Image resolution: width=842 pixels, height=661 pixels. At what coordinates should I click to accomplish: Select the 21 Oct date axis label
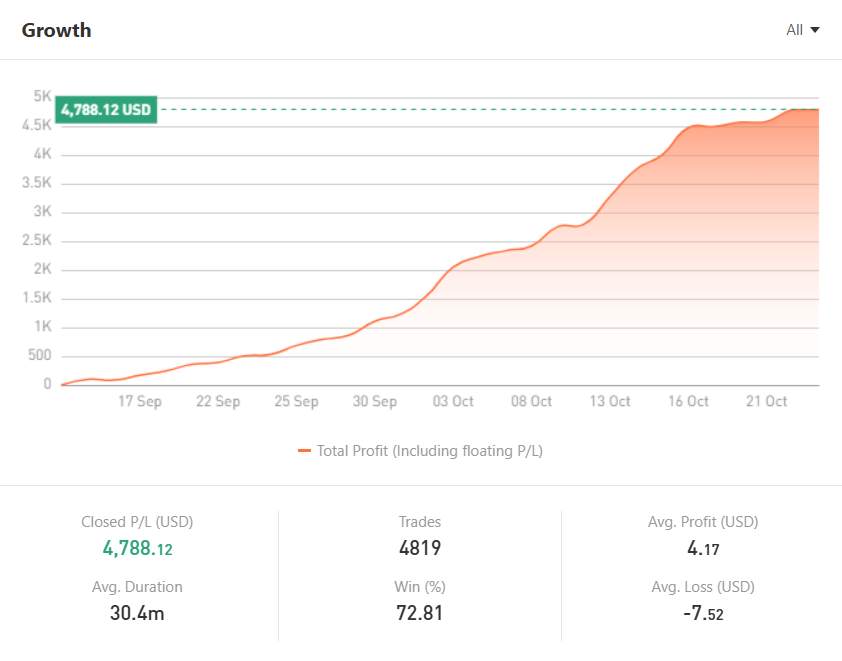[767, 401]
